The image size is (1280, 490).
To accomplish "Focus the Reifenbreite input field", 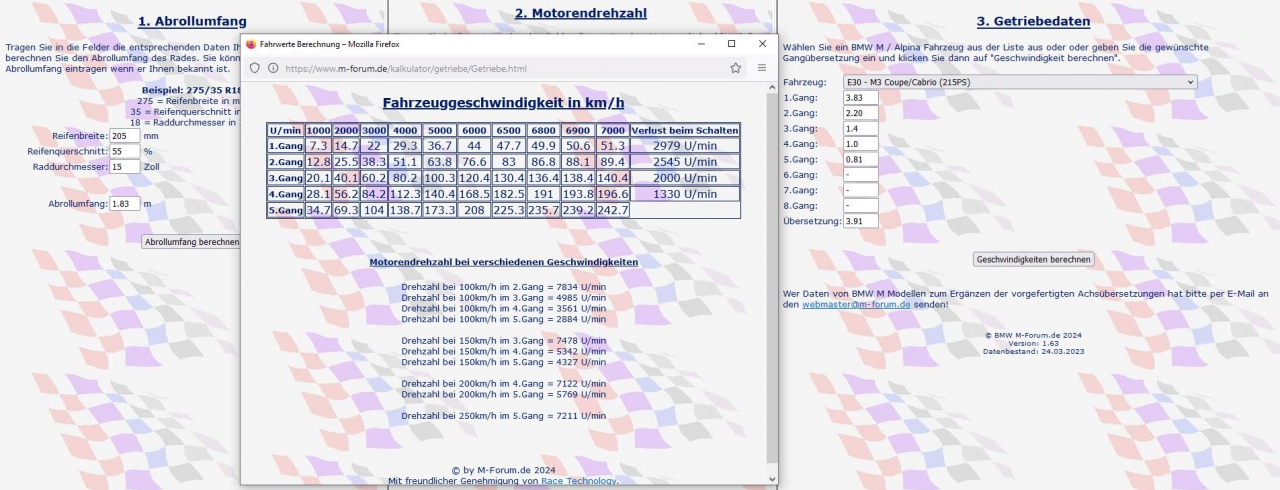I will tap(125, 135).
